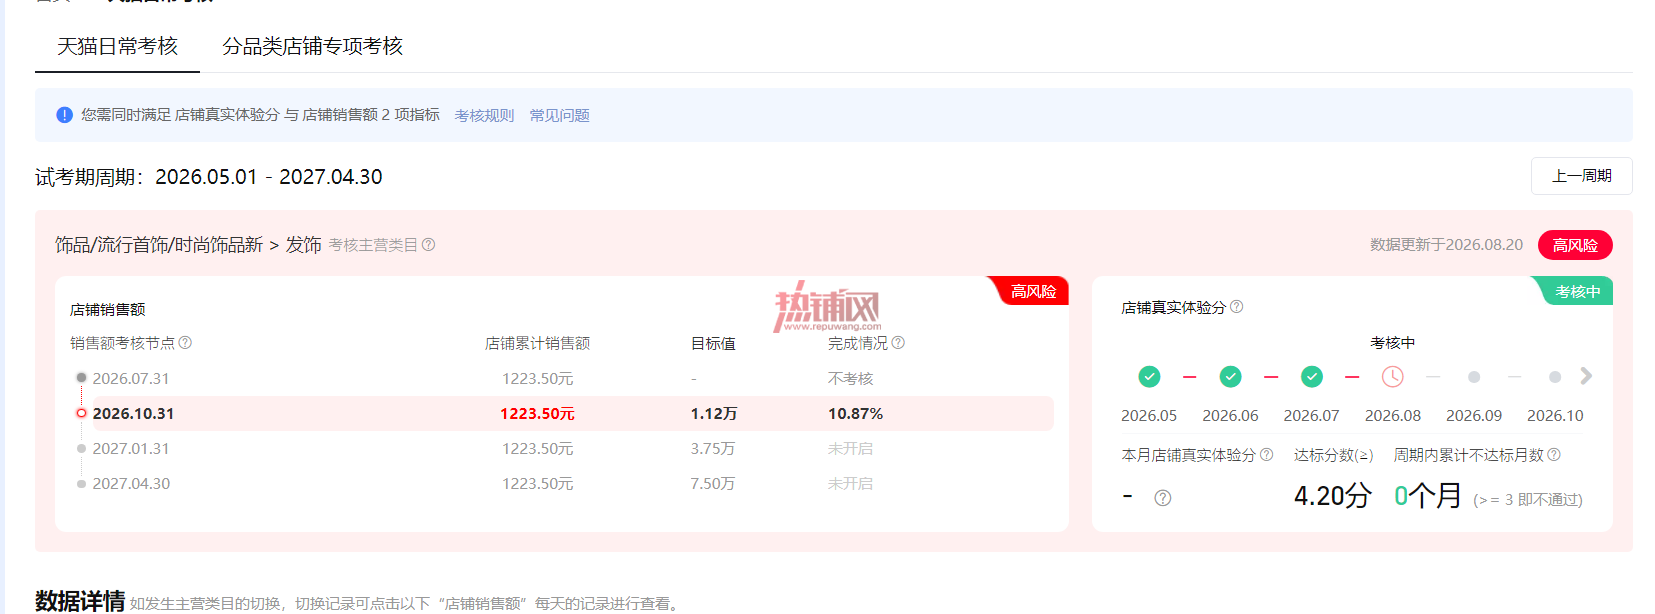Screen dimensions: 1655x614
Task: Click the 7.50万 target value
Action: [x=713, y=484]
